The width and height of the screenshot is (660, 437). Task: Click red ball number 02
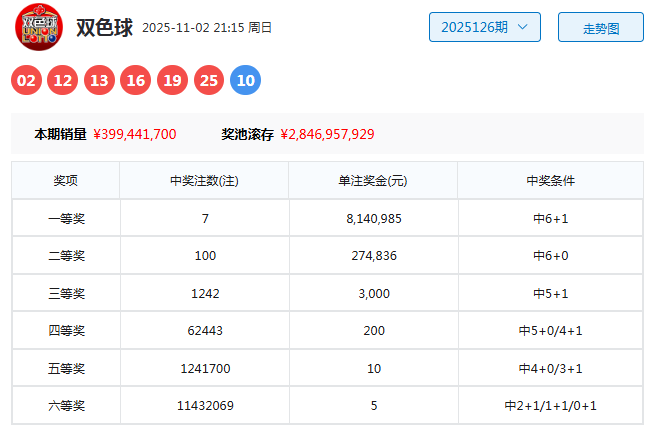pos(27,80)
